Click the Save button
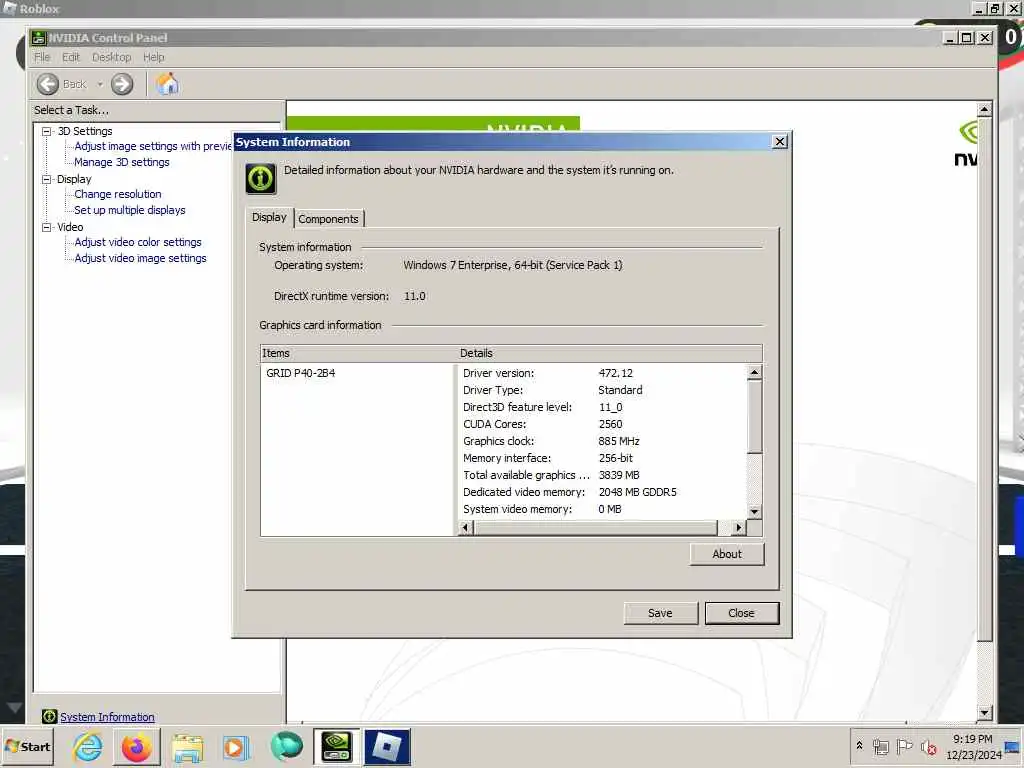Viewport: 1024px width, 768px height. [x=660, y=613]
